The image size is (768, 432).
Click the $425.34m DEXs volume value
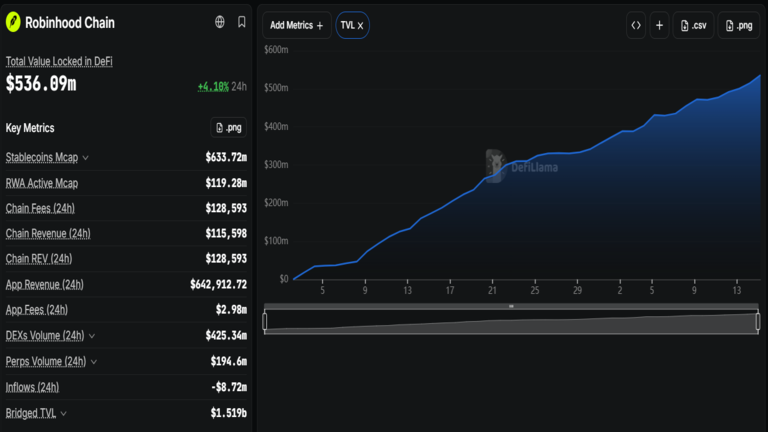[x=226, y=336]
